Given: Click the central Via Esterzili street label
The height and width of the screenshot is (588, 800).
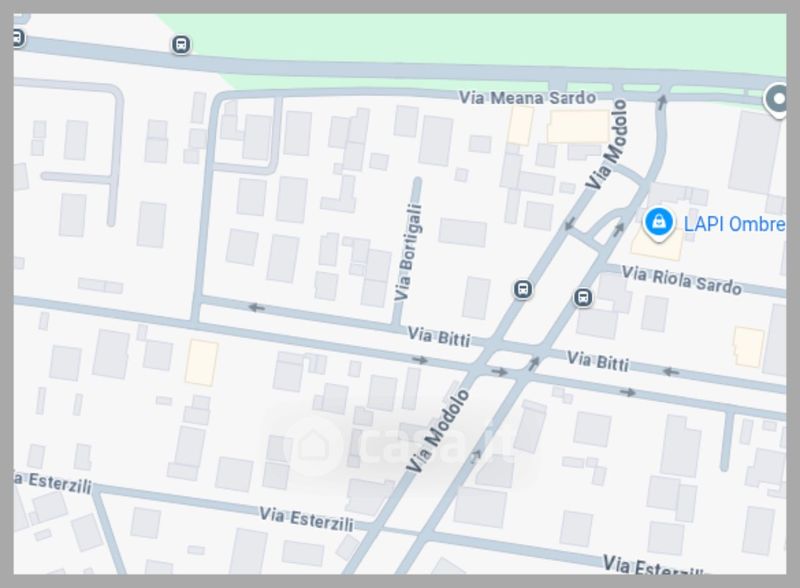Looking at the screenshot, I should (x=306, y=518).
